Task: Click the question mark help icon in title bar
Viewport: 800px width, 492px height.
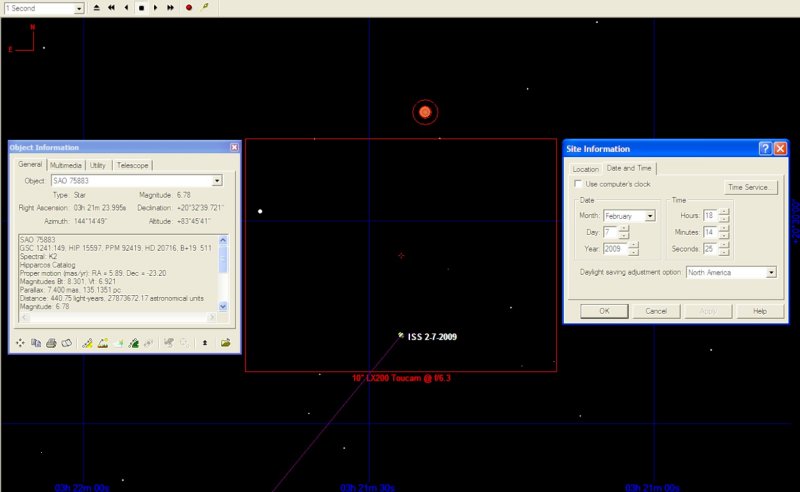Action: click(765, 149)
